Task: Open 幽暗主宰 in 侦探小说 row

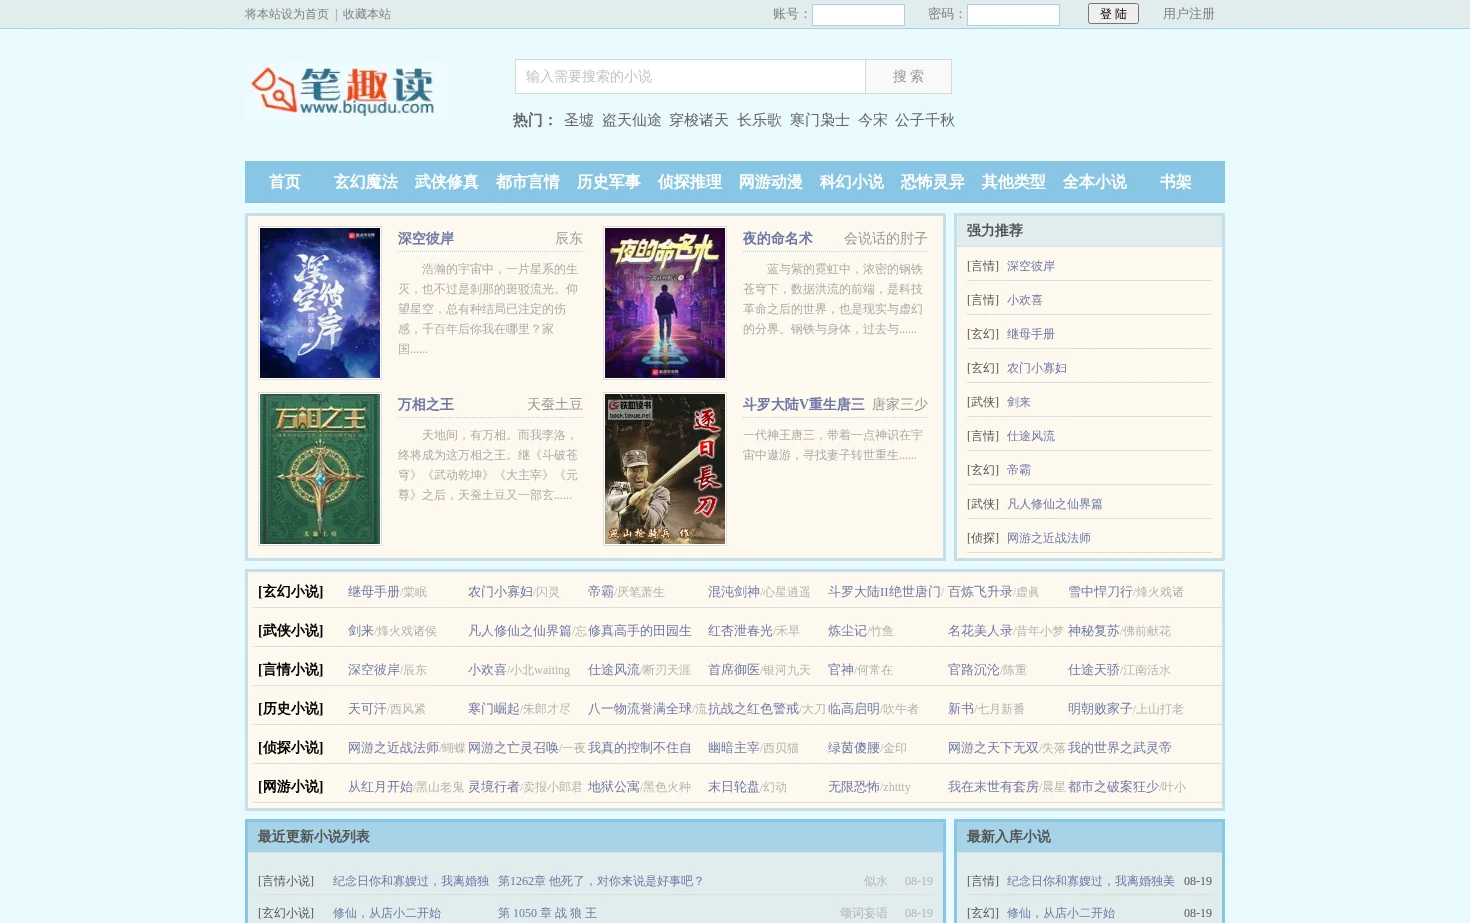Action: click(x=734, y=748)
